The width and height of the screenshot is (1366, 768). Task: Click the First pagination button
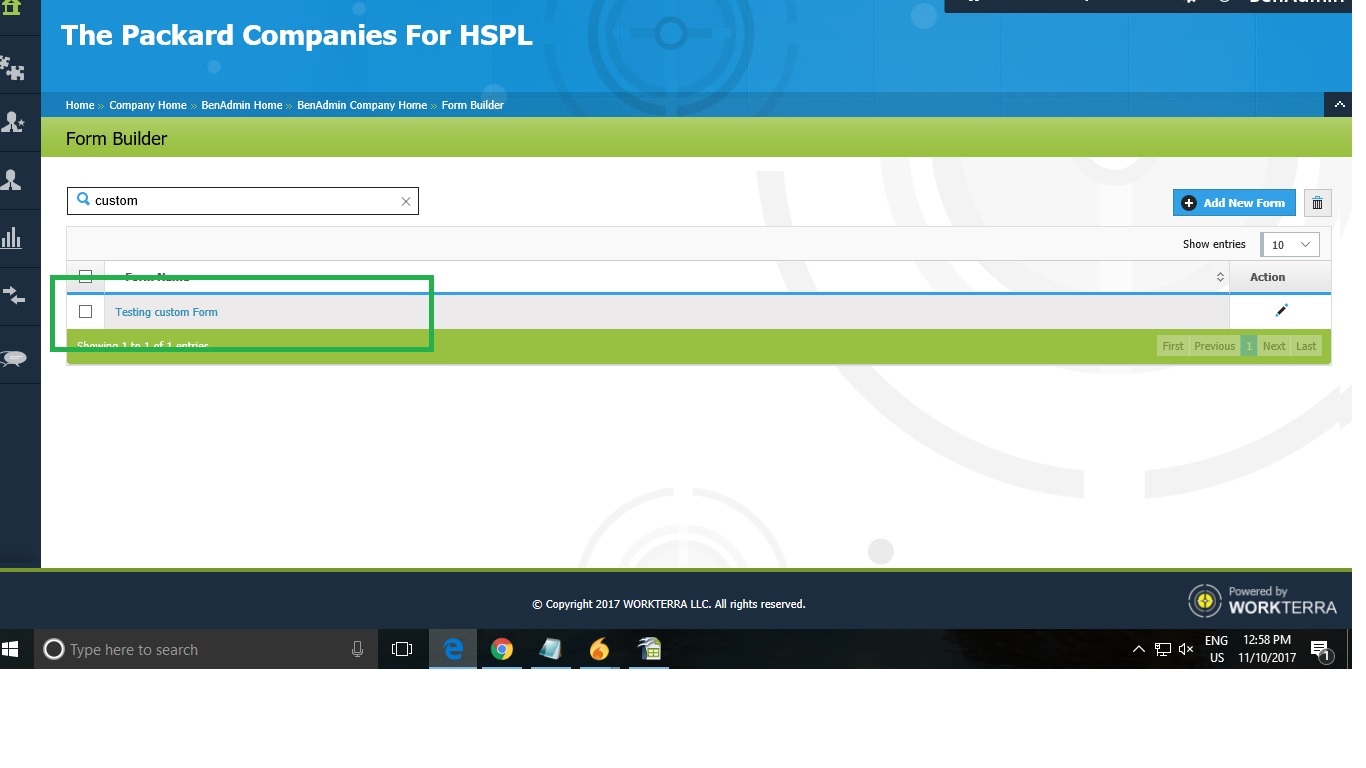coord(1173,346)
